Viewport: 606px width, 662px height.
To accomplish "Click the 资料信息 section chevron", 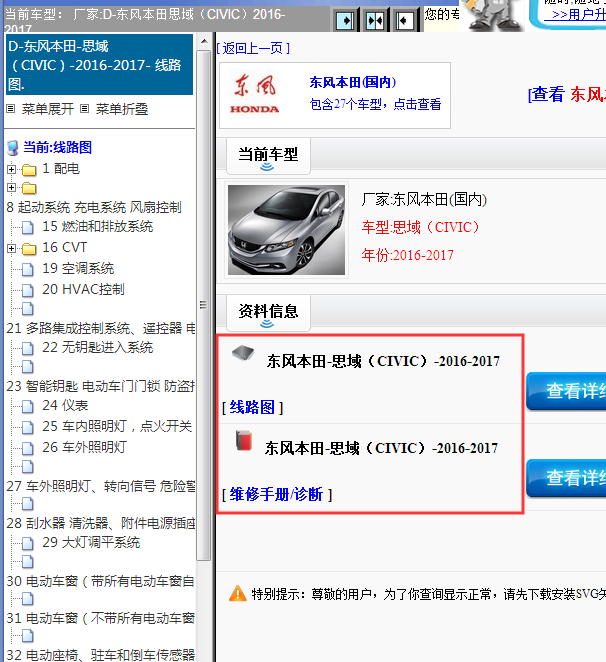I will [x=267, y=324].
